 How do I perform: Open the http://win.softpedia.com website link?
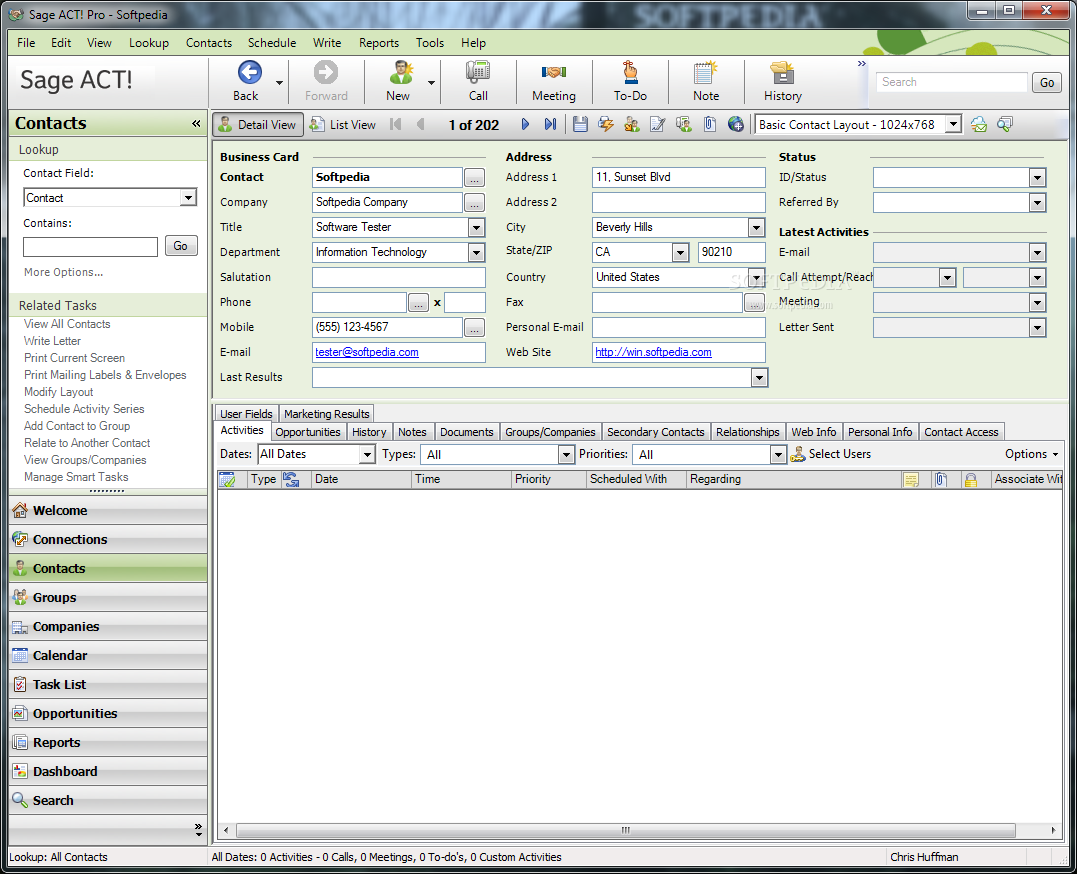click(x=653, y=352)
